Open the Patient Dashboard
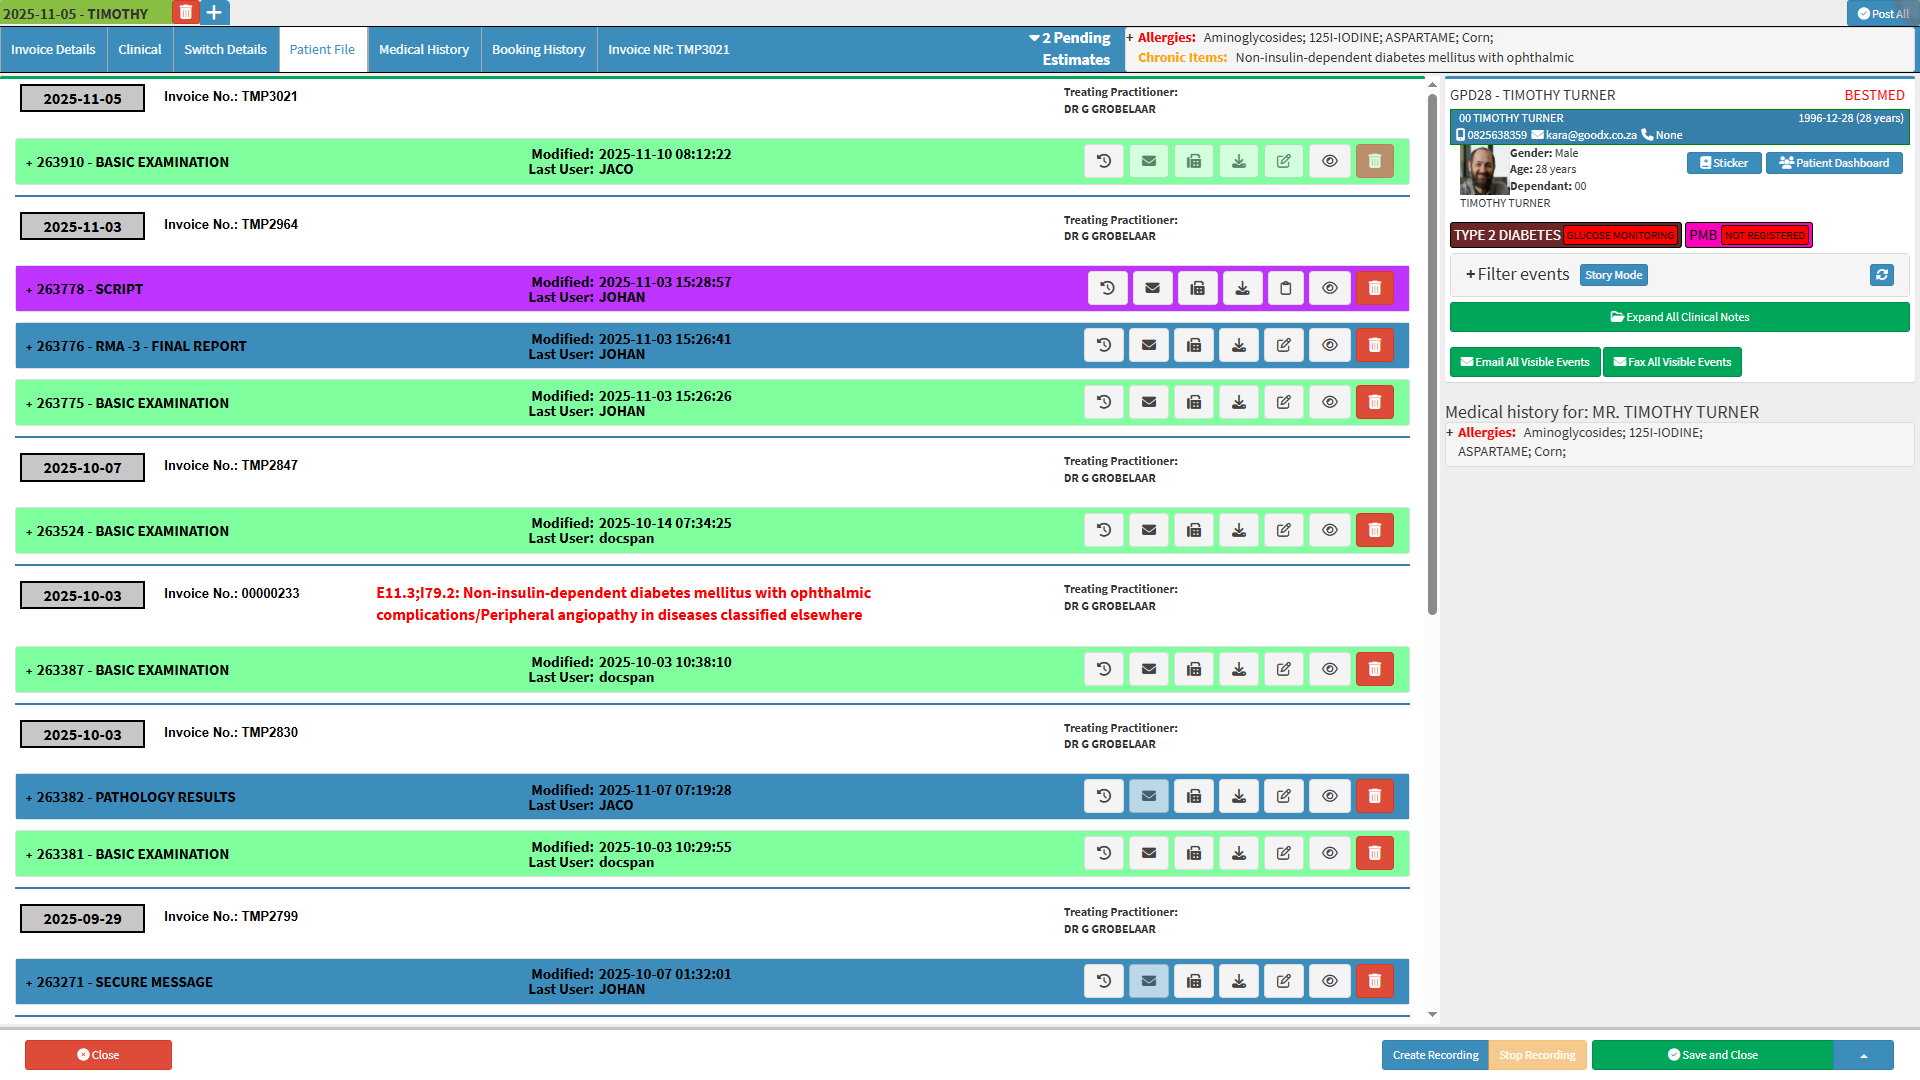The width and height of the screenshot is (1920, 1080). click(x=1833, y=163)
